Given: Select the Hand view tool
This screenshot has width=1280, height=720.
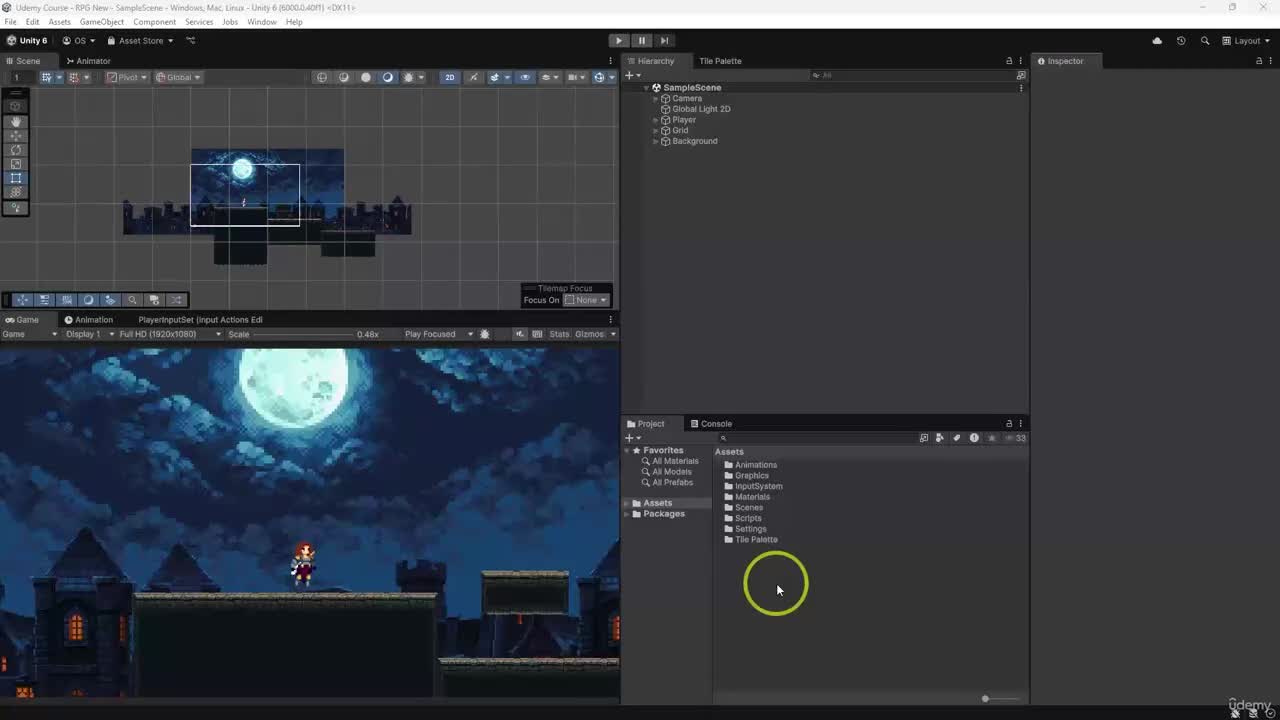Looking at the screenshot, I should (16, 121).
